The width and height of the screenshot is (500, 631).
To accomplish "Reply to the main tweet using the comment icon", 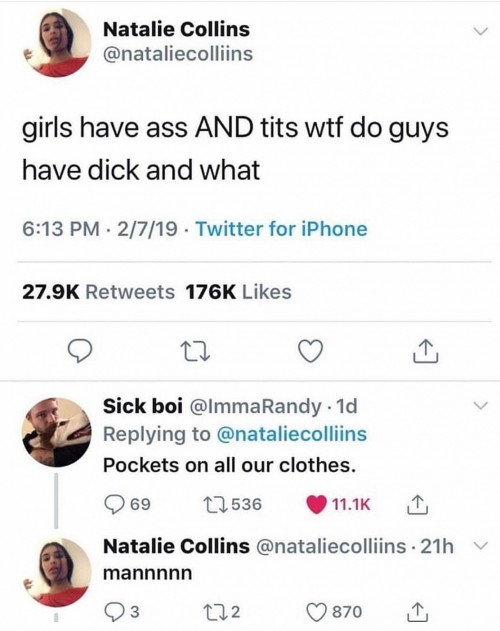I will pyautogui.click(x=79, y=351).
